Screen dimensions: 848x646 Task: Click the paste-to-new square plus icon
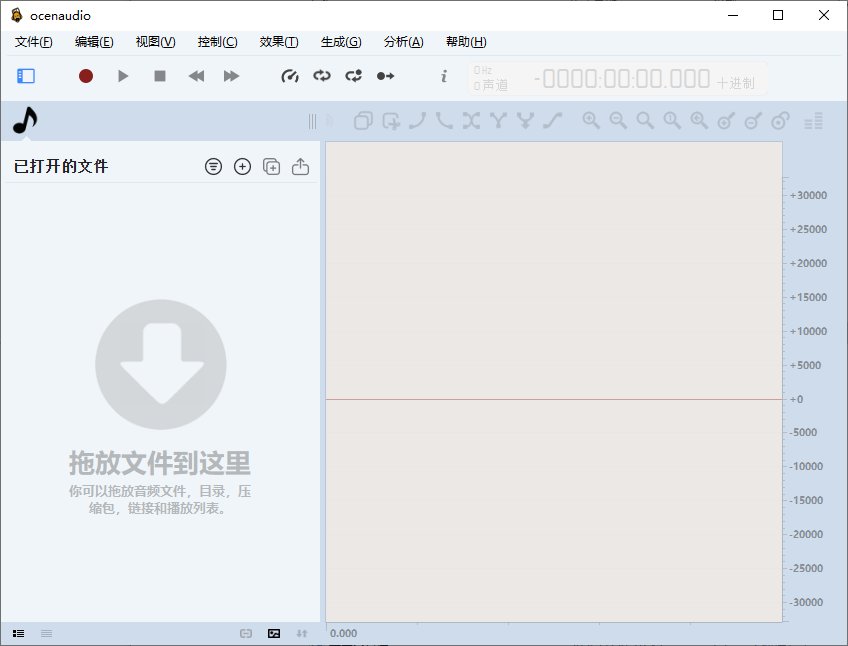(391, 121)
